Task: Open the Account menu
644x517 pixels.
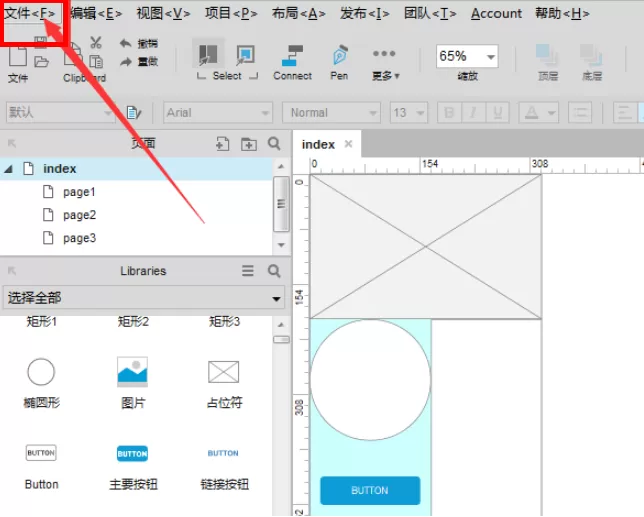Action: click(496, 14)
